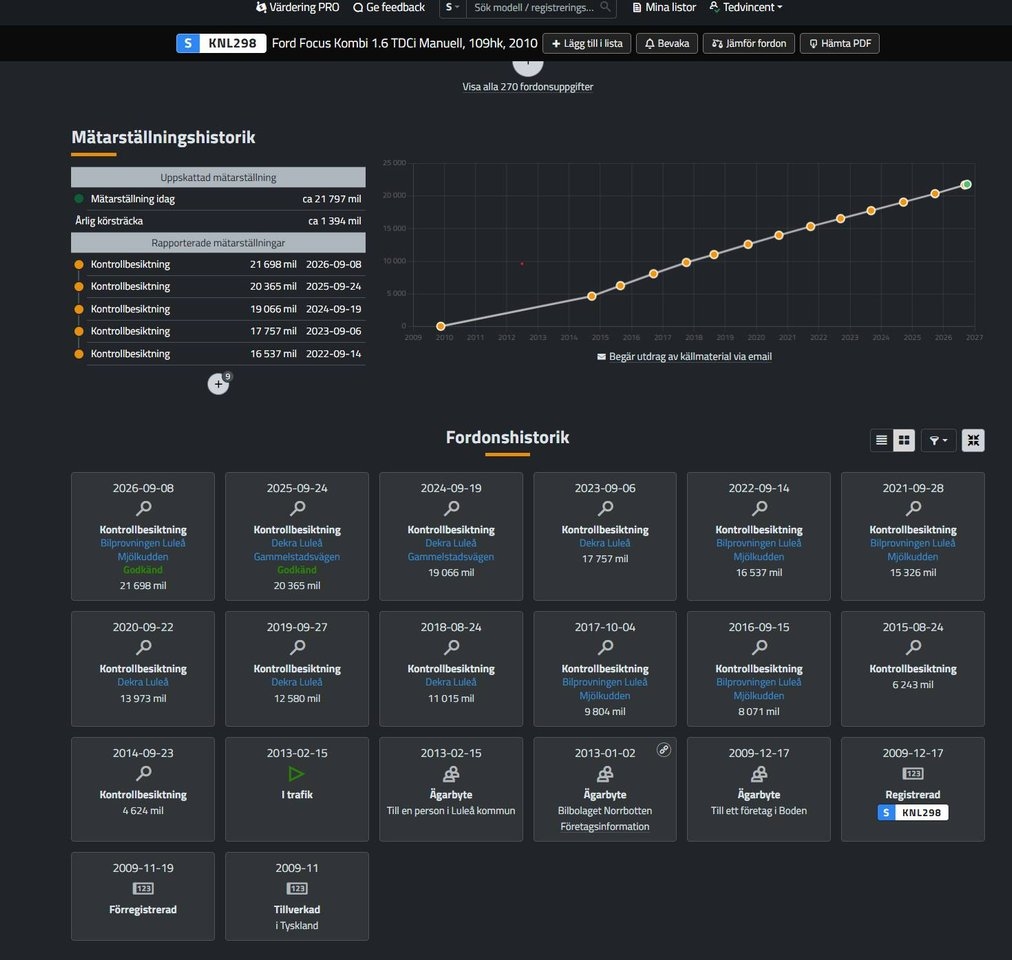1012x960 pixels.
Task: Click the KNL298 plate badge on Registrerad card
Action: 913,812
